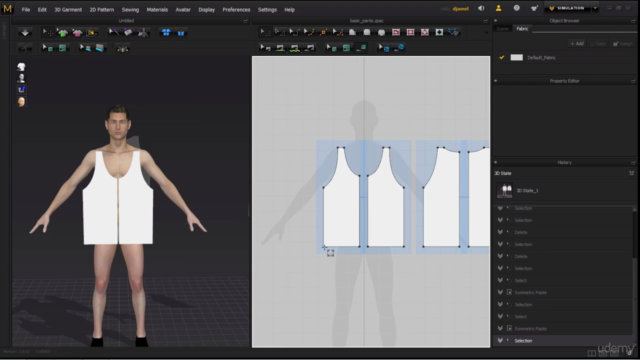Select the 3D texture edit green icon
Image resolution: width=640 pixels, height=360 pixels.
click(48, 48)
